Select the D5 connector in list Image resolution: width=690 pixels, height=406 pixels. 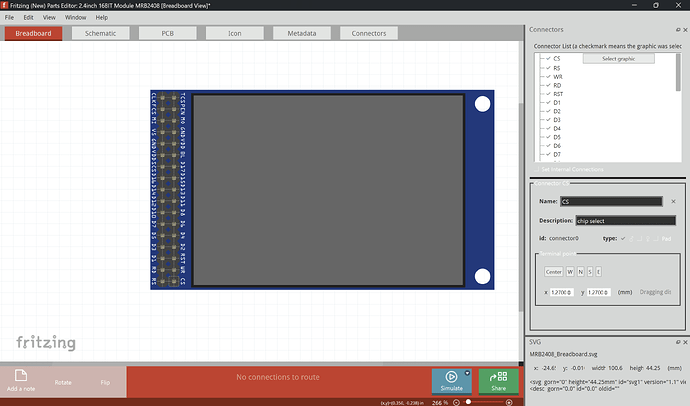tap(557, 137)
